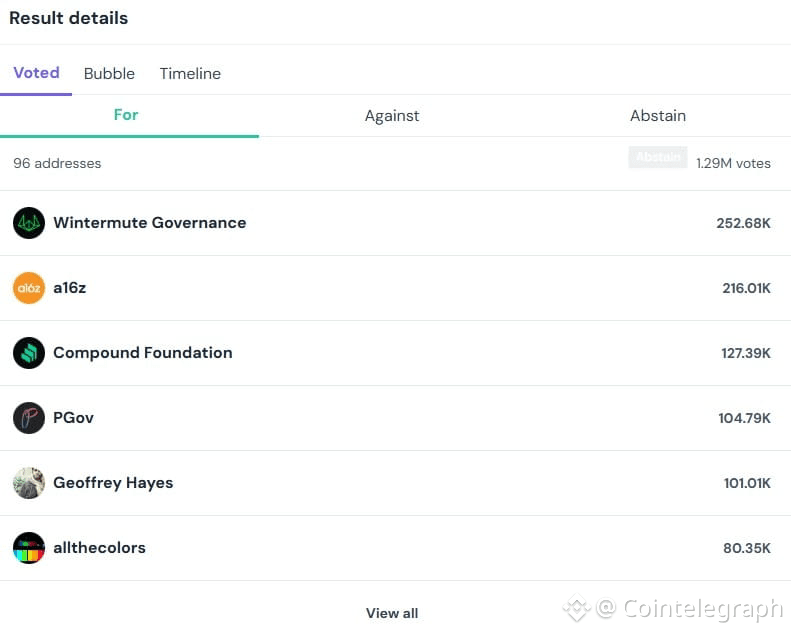Show the Abstain votes tab
Screen dimensions: 791x633
658,116
